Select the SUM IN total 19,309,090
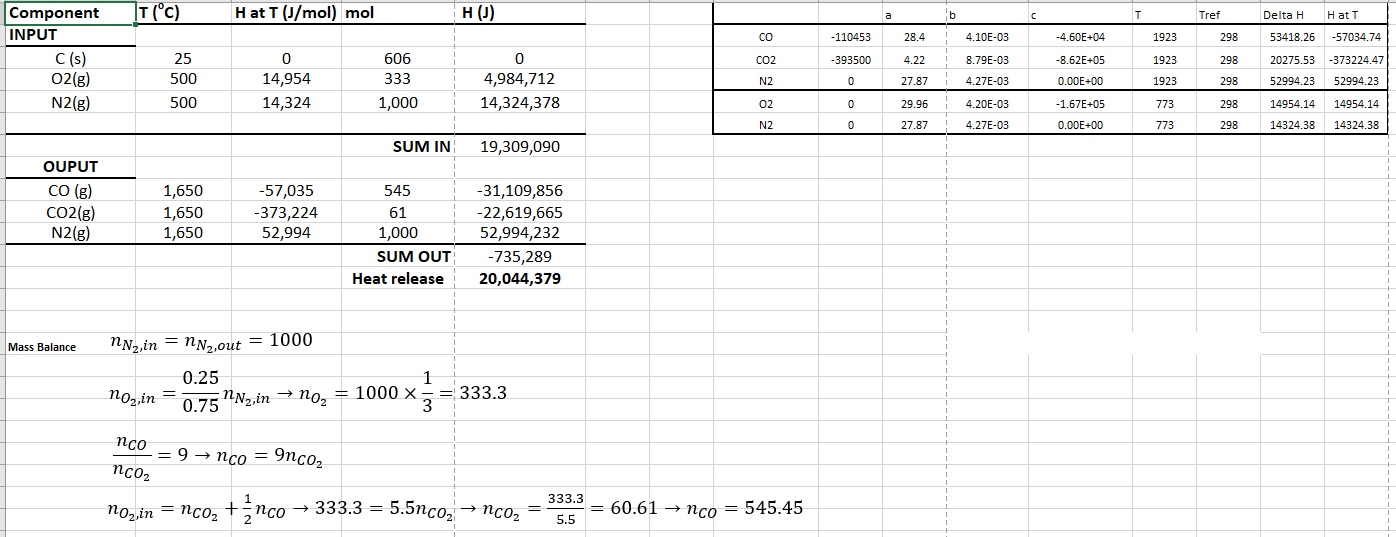This screenshot has width=1396, height=537. click(520, 146)
